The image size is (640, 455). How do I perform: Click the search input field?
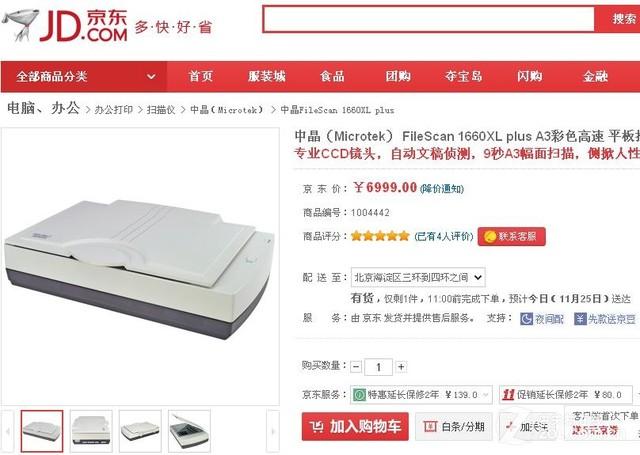(x=429, y=19)
